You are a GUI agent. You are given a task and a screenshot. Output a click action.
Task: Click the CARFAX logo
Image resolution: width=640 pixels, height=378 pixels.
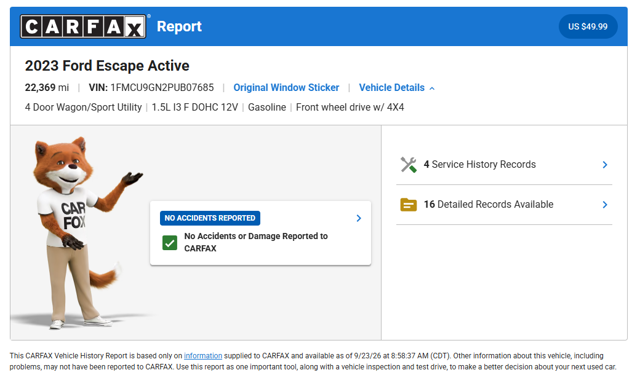click(83, 27)
